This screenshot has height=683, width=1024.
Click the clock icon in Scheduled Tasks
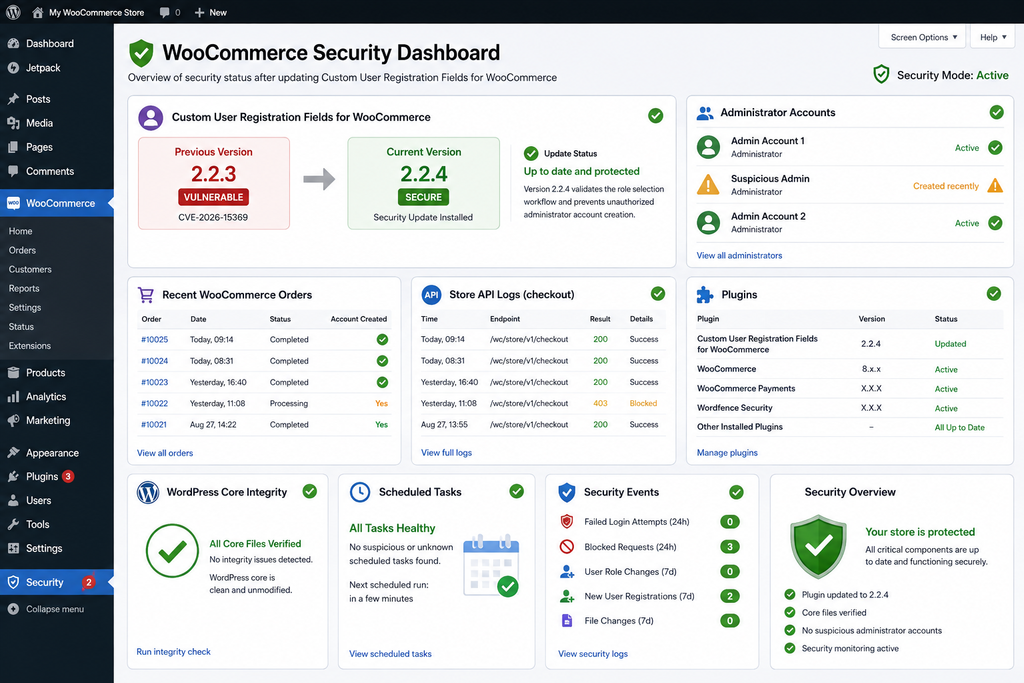click(x=360, y=492)
